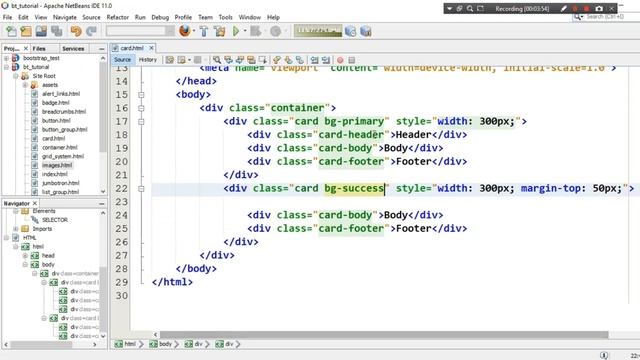Click the Last Edit icon in editor toolbar
Image resolution: width=640 pixels, height=360 pixels.
point(169,60)
